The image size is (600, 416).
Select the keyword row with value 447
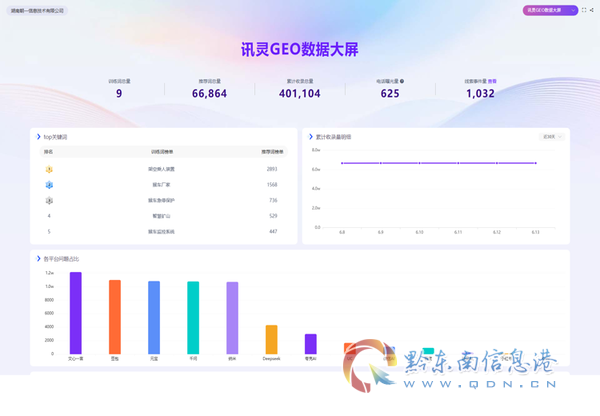(164, 232)
